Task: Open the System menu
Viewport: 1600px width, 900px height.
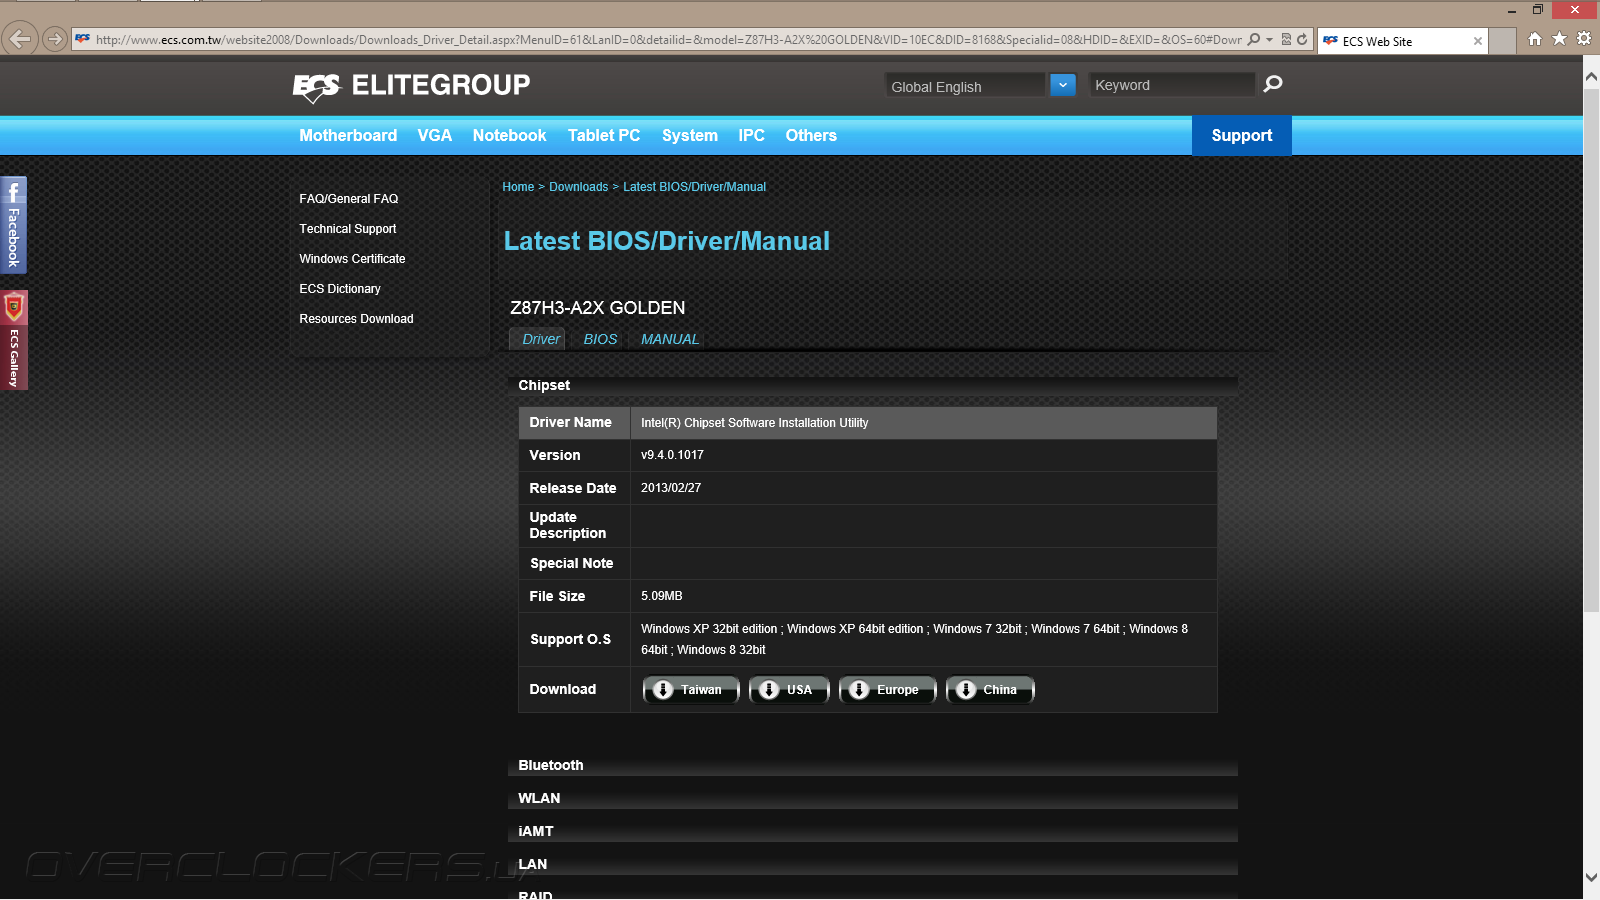Action: click(x=690, y=136)
